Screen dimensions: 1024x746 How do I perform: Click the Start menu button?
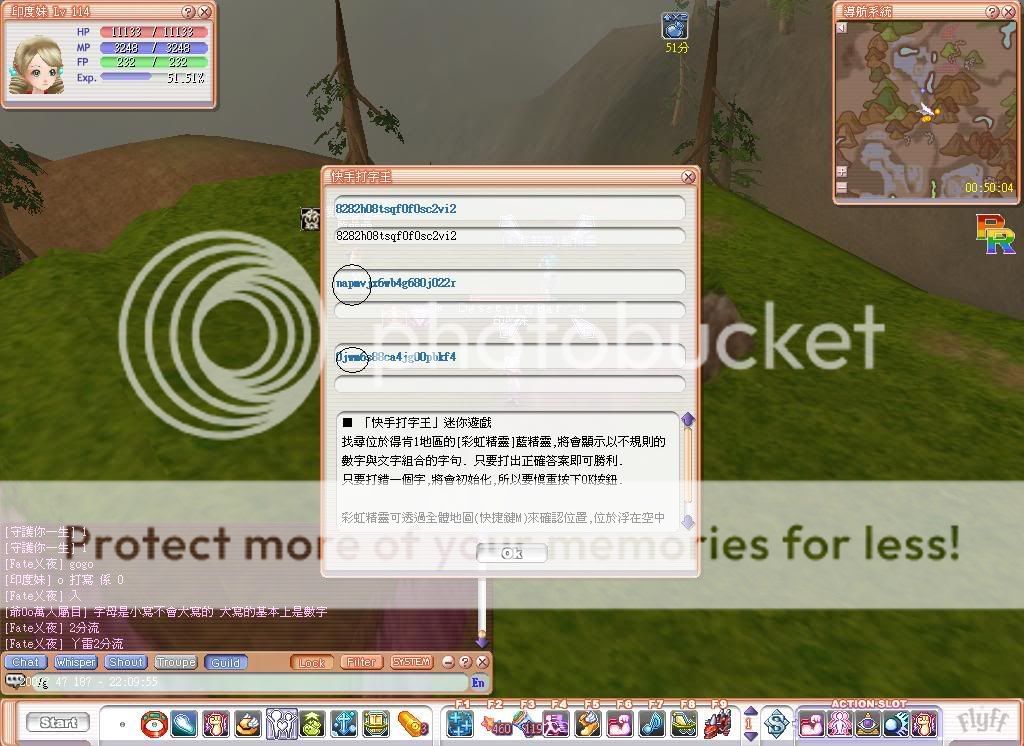58,722
